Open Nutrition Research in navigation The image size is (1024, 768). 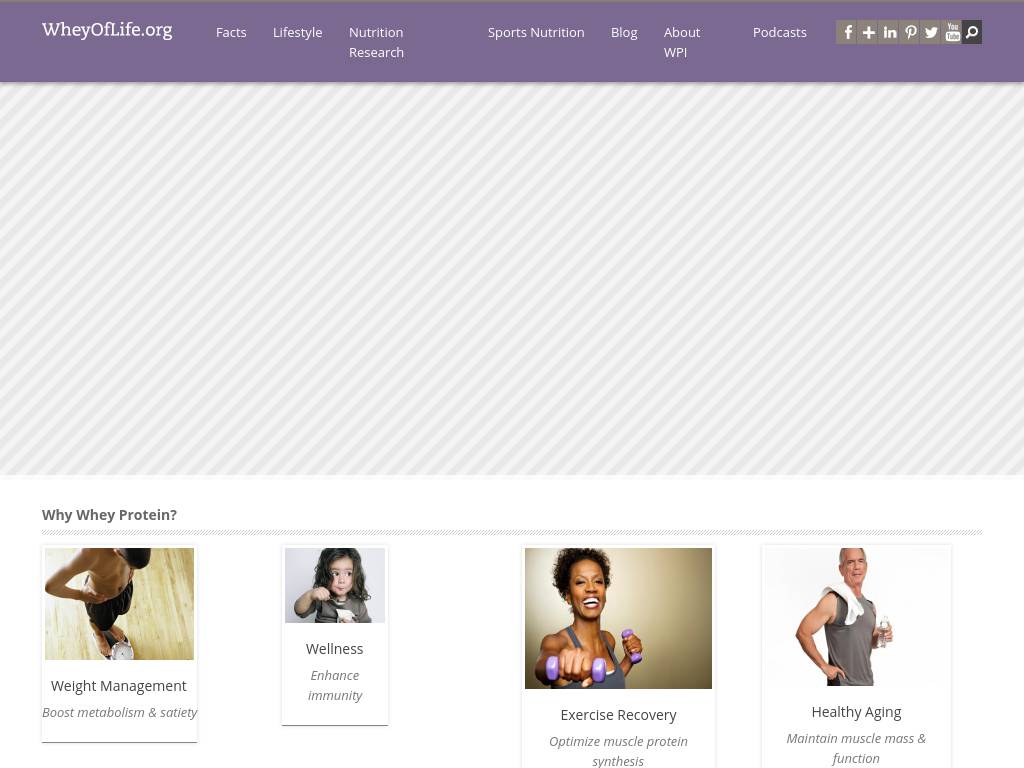tap(376, 42)
